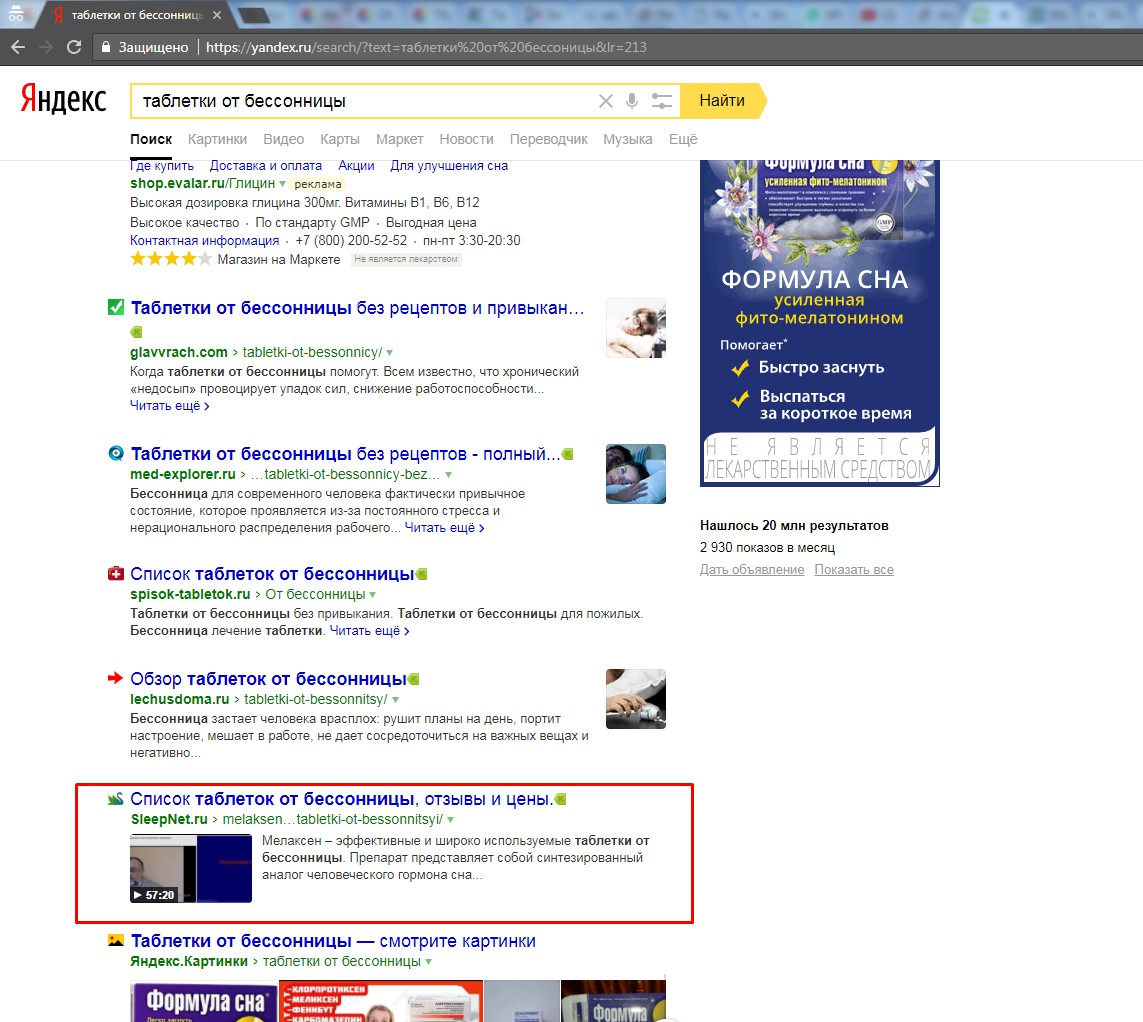Open the Карты tab
The width and height of the screenshot is (1143, 1022).
(x=340, y=139)
